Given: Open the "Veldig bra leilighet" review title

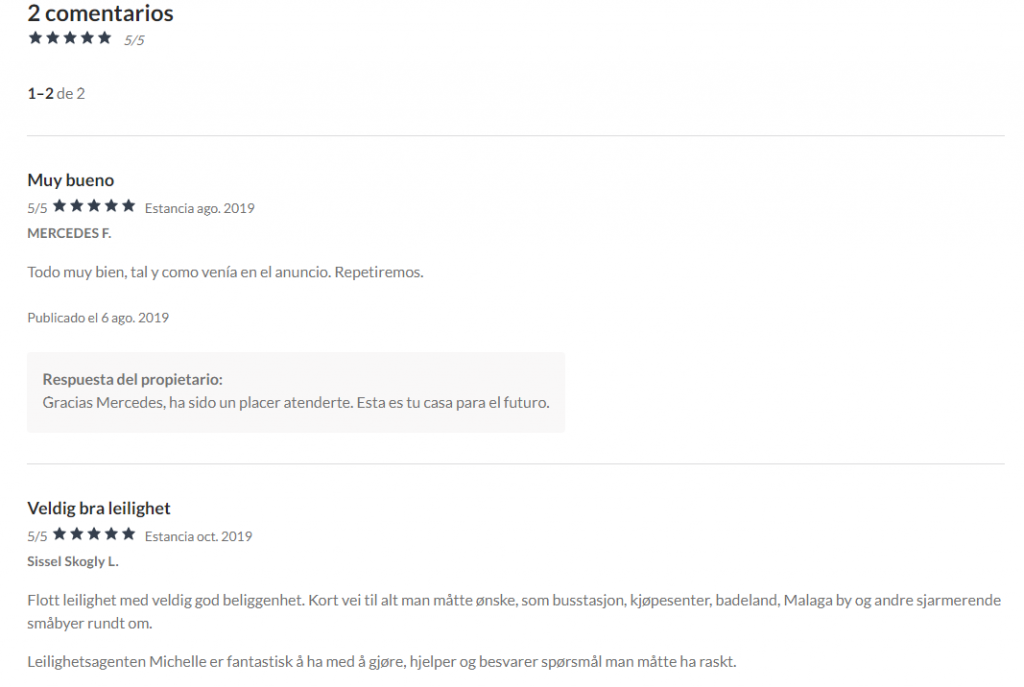Looking at the screenshot, I should click(99, 508).
